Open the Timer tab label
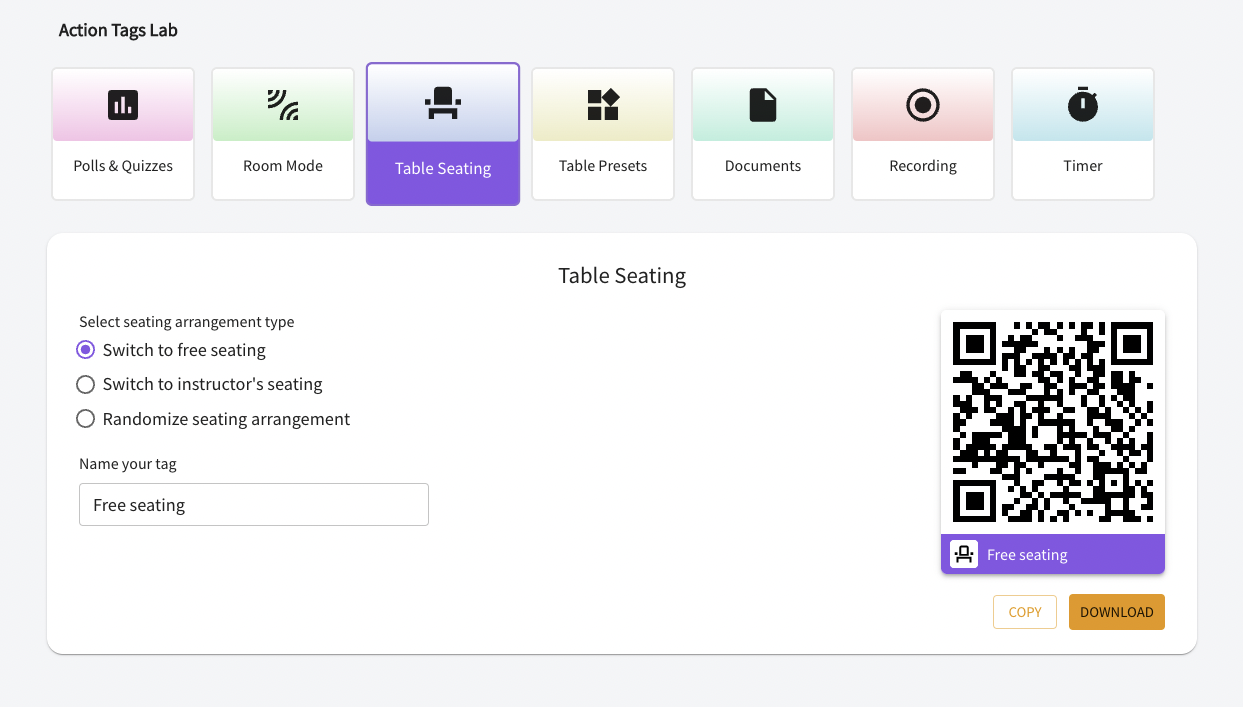Image resolution: width=1243 pixels, height=707 pixels. [1083, 166]
